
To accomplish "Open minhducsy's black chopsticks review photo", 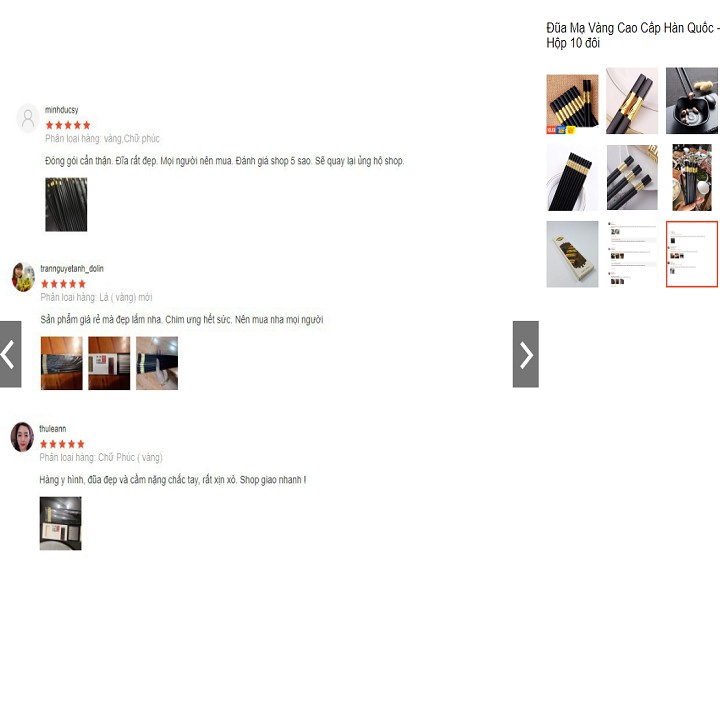I will 66,204.
